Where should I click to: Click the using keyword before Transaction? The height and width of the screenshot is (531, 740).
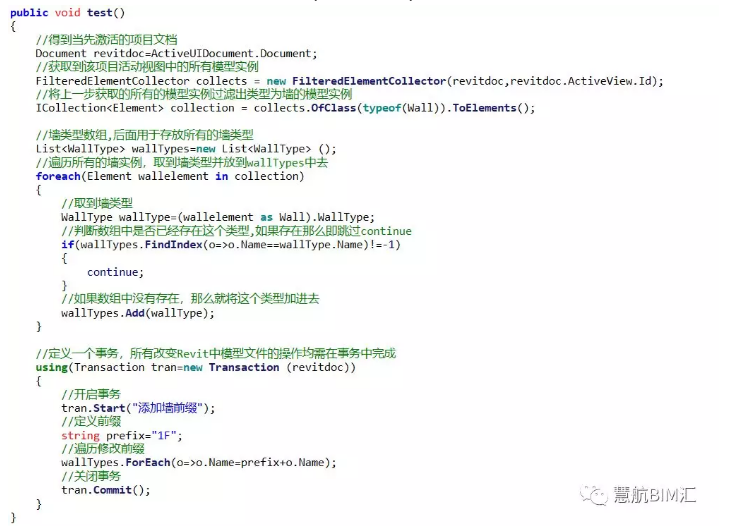click(52, 367)
